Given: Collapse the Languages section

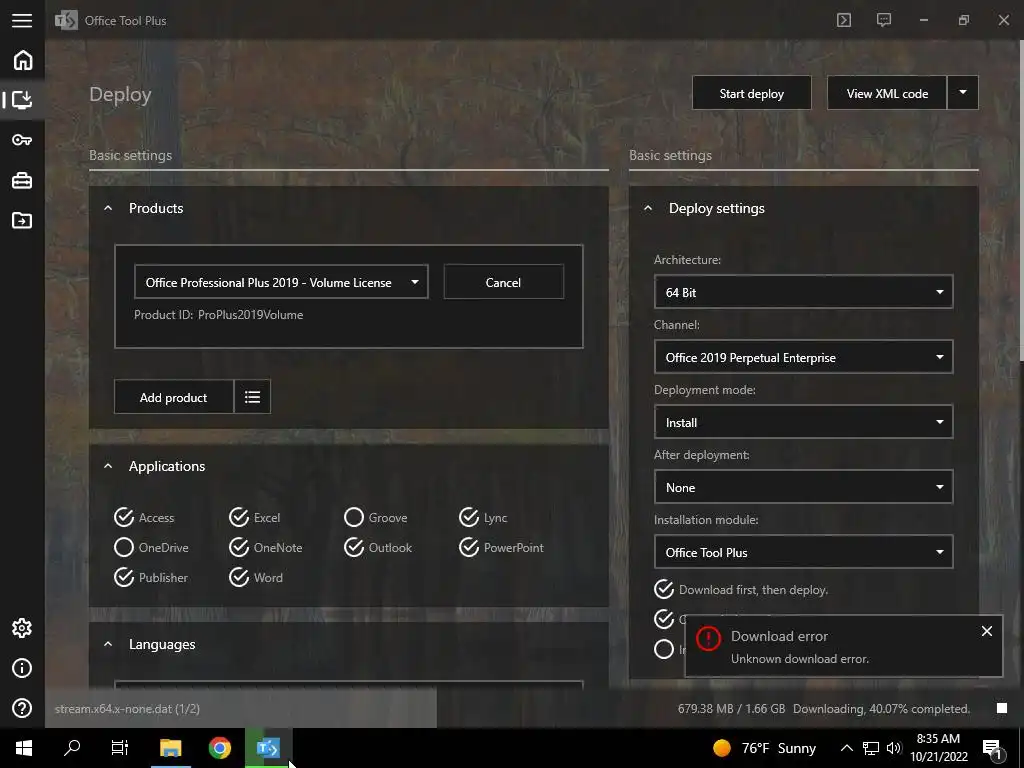Looking at the screenshot, I should click(108, 645).
